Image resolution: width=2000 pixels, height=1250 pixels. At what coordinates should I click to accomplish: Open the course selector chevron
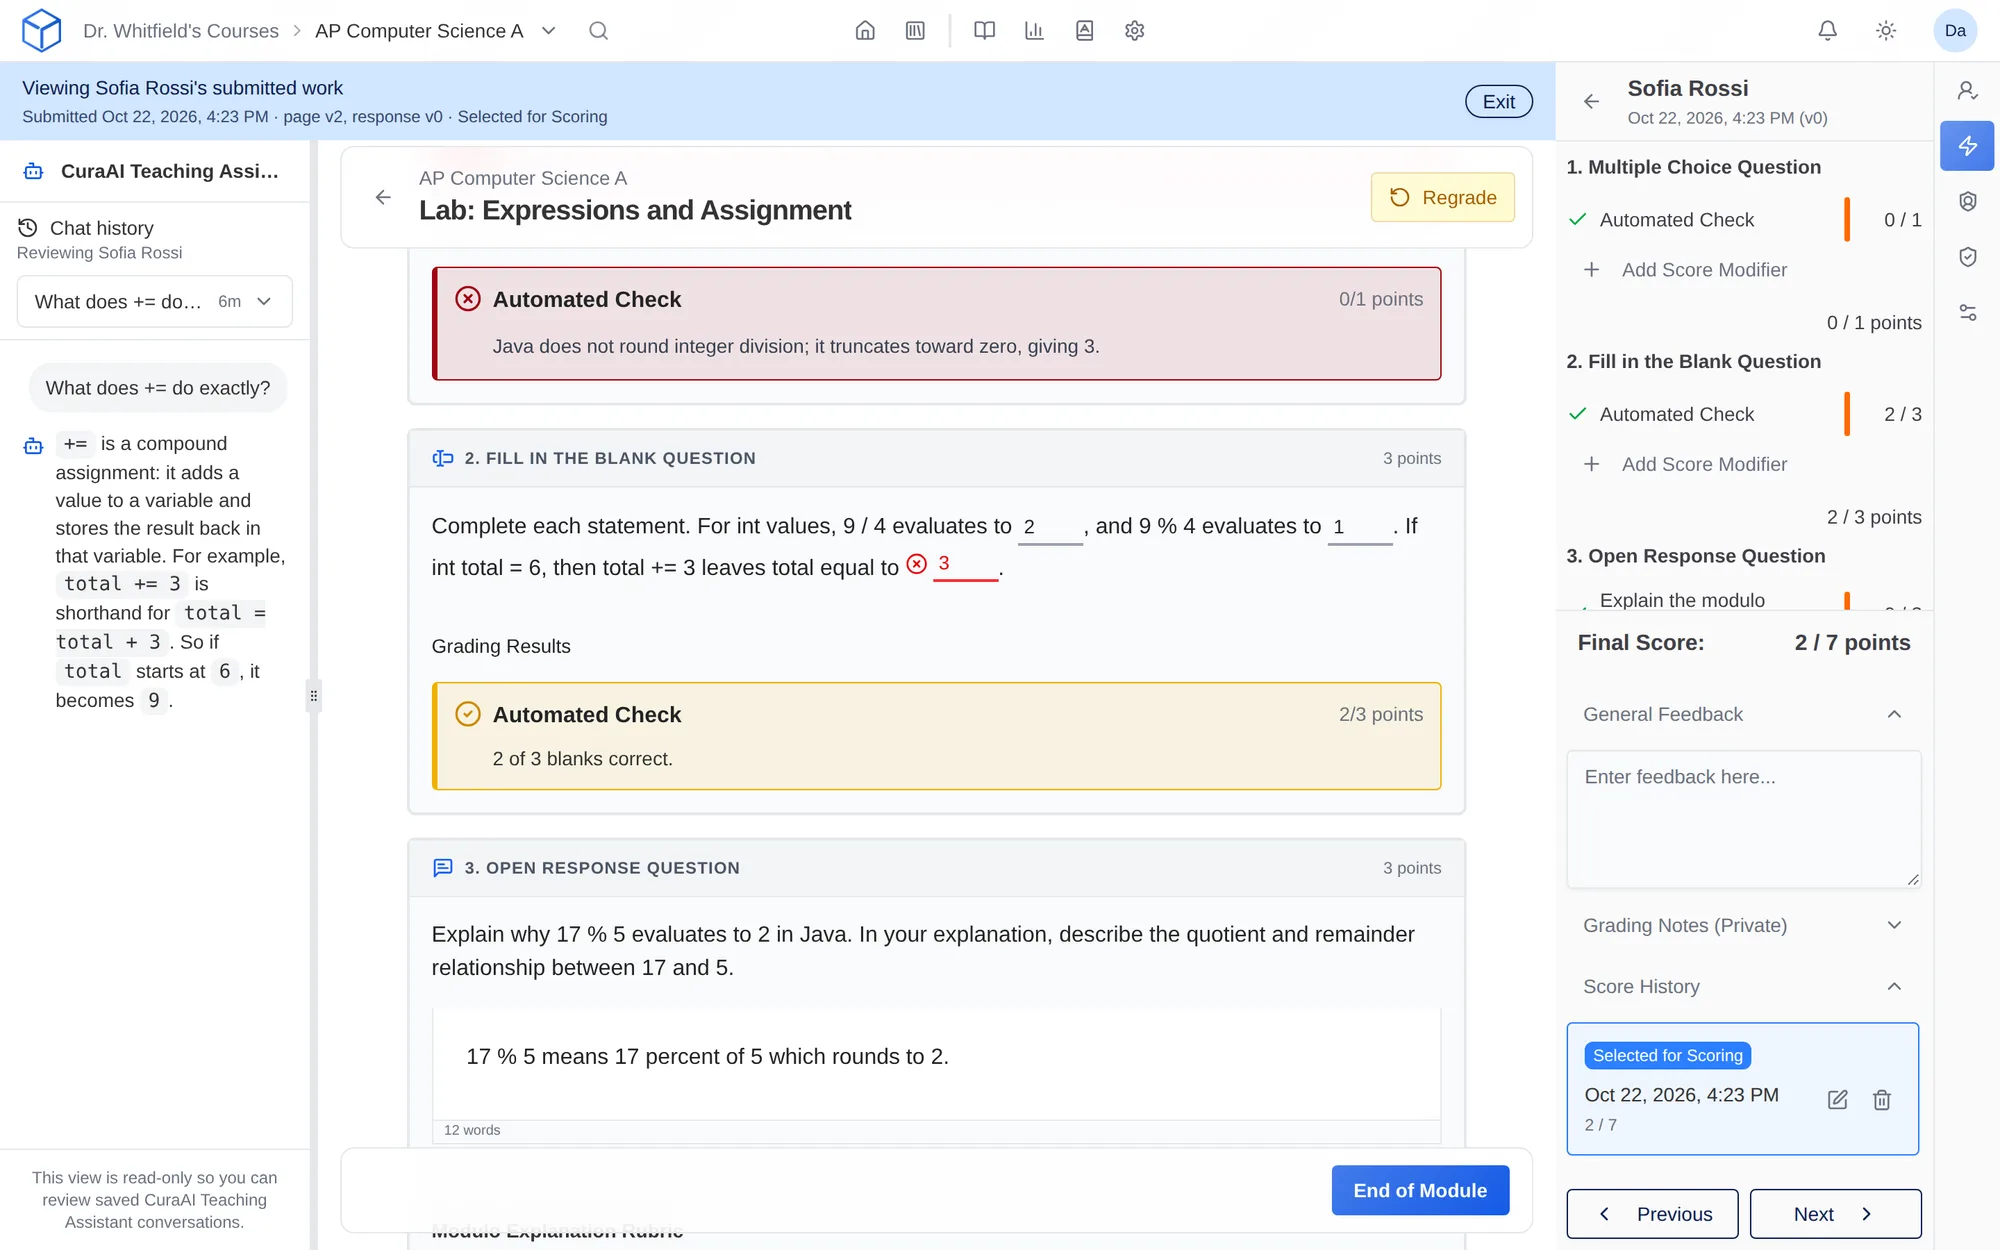point(548,31)
